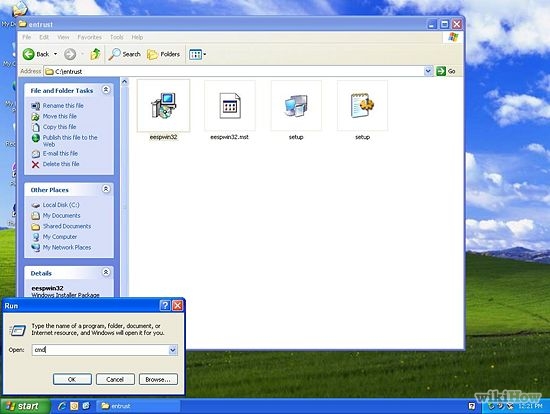Select the eespwin32 installer package icon

pyautogui.click(x=163, y=105)
